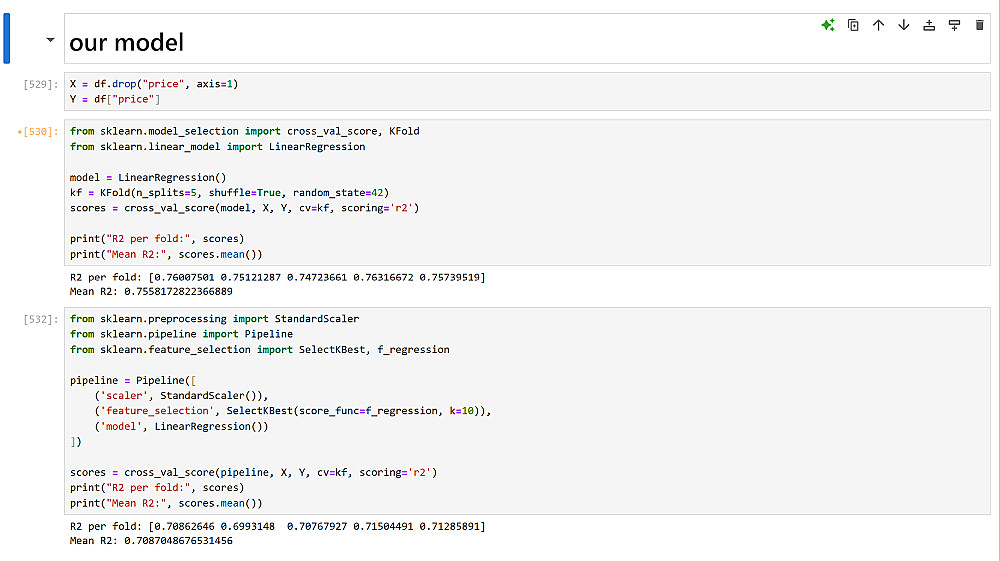Image resolution: width=1000 pixels, height=561 pixels.
Task: Duplicate the 'our model' cell
Action: (853, 25)
